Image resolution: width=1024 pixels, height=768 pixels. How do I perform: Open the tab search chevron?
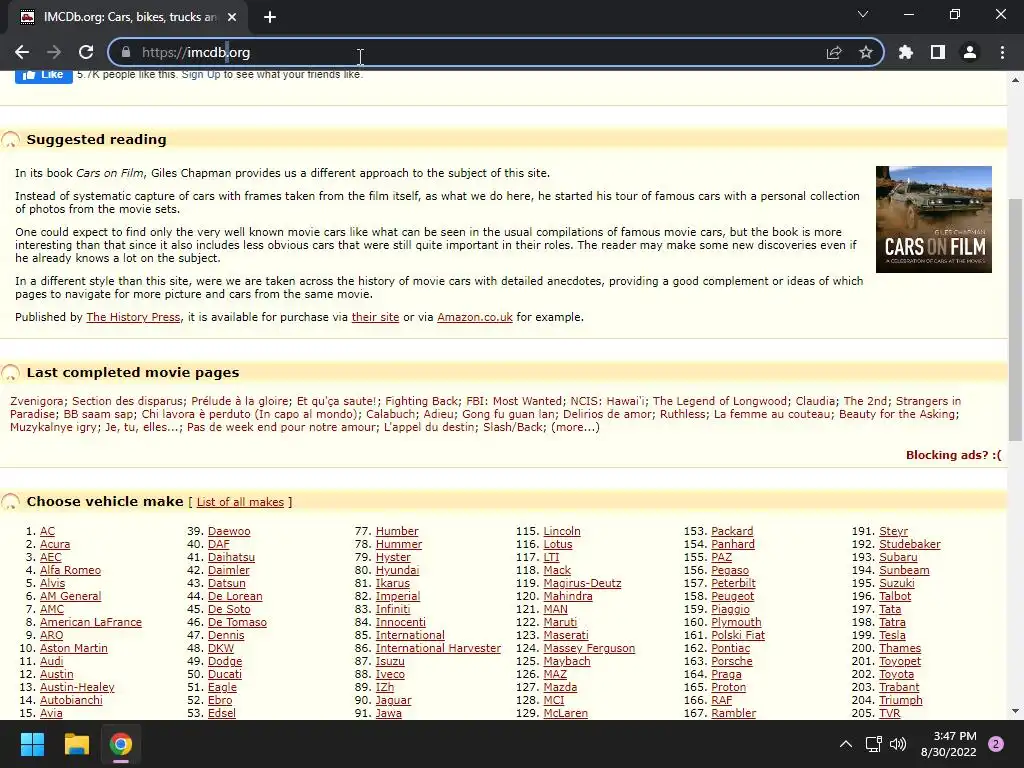(863, 14)
